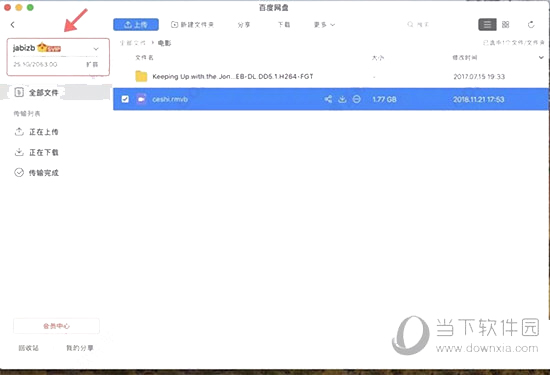Viewport: 550px width, 375px height.
Task: Uncheck the ceshi.rmvb checkbox
Action: (x=125, y=99)
